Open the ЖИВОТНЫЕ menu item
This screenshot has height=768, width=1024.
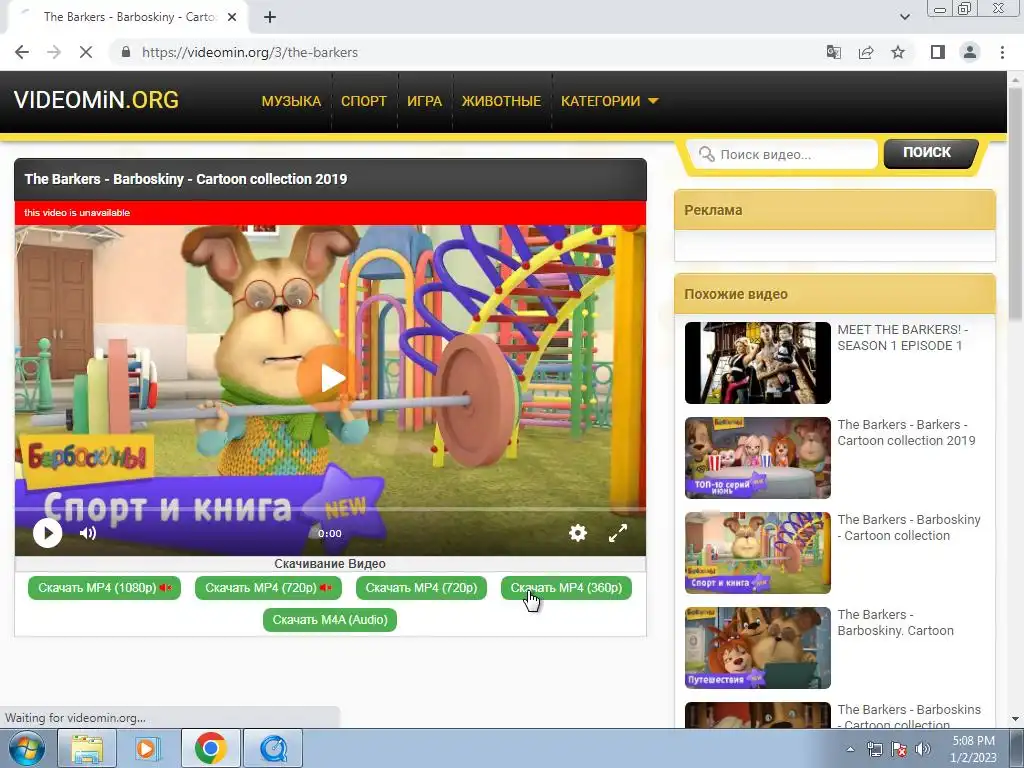pos(501,101)
